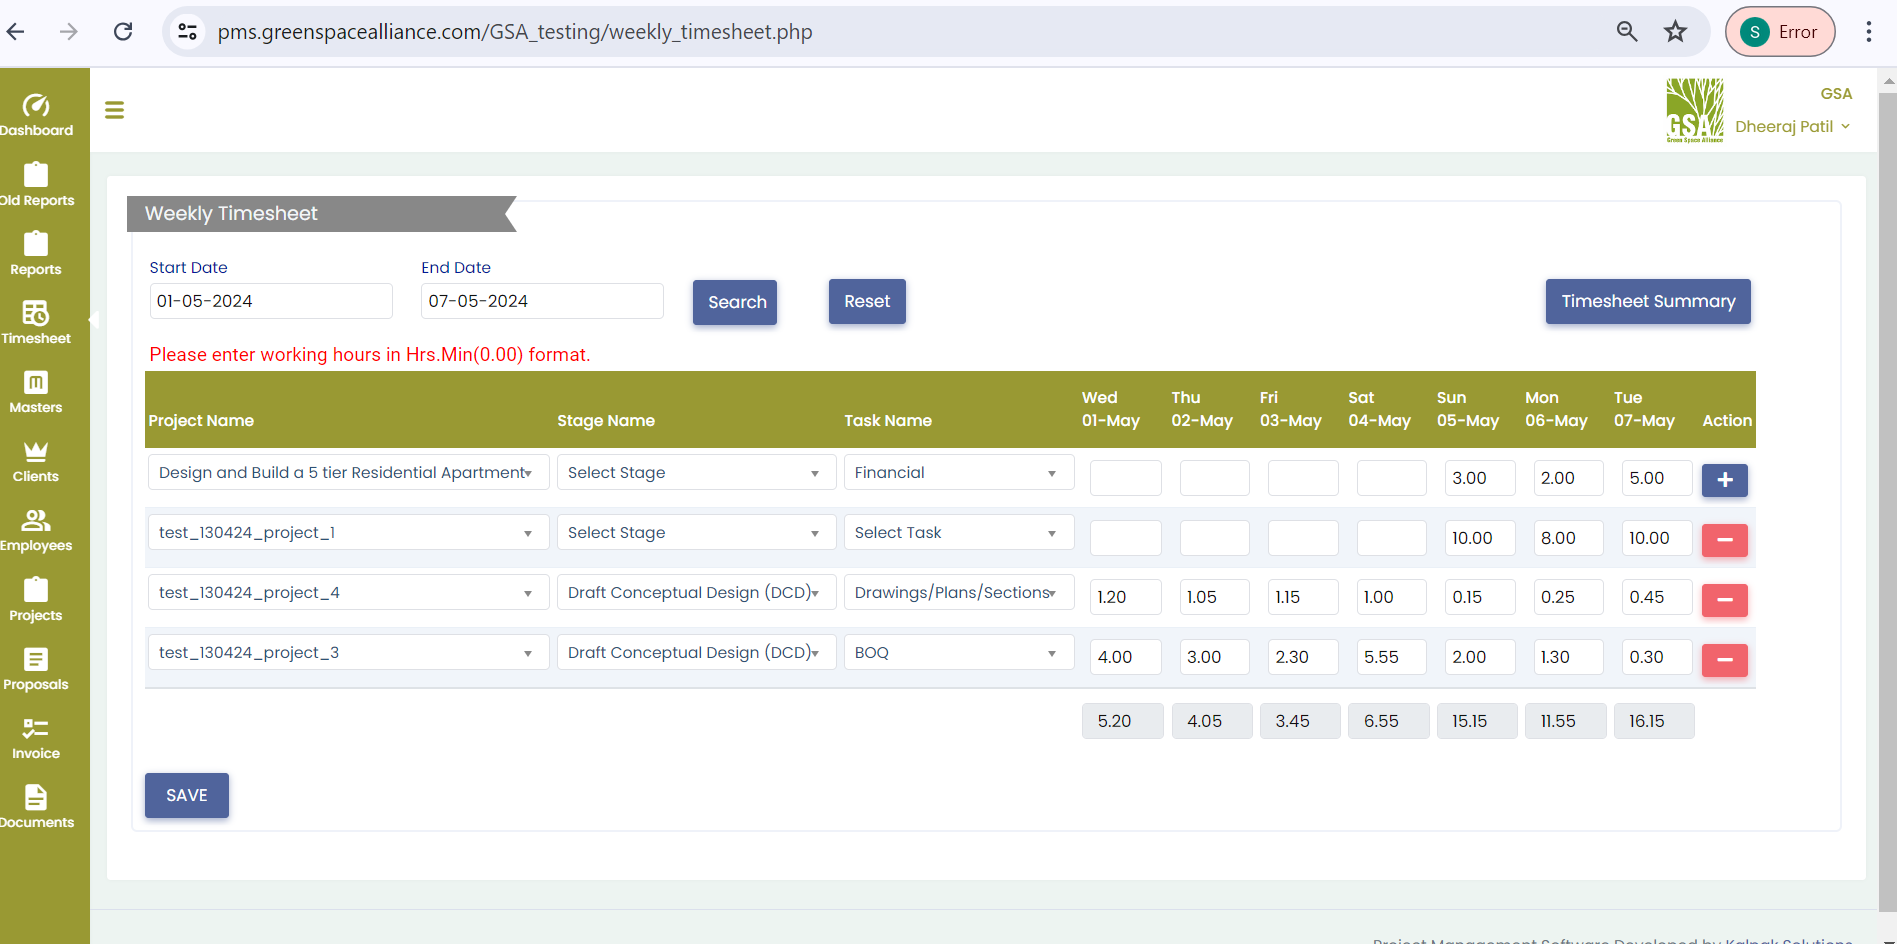Open the Dashboard sidebar icon
Screen dimensions: 1897x944
click(36, 106)
